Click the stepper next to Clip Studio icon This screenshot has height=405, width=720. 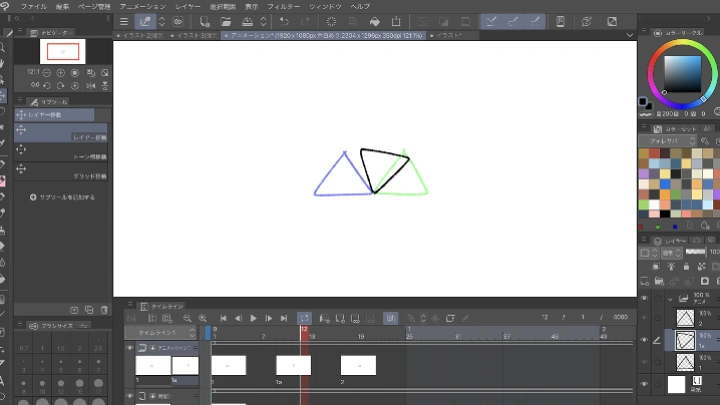point(162,22)
